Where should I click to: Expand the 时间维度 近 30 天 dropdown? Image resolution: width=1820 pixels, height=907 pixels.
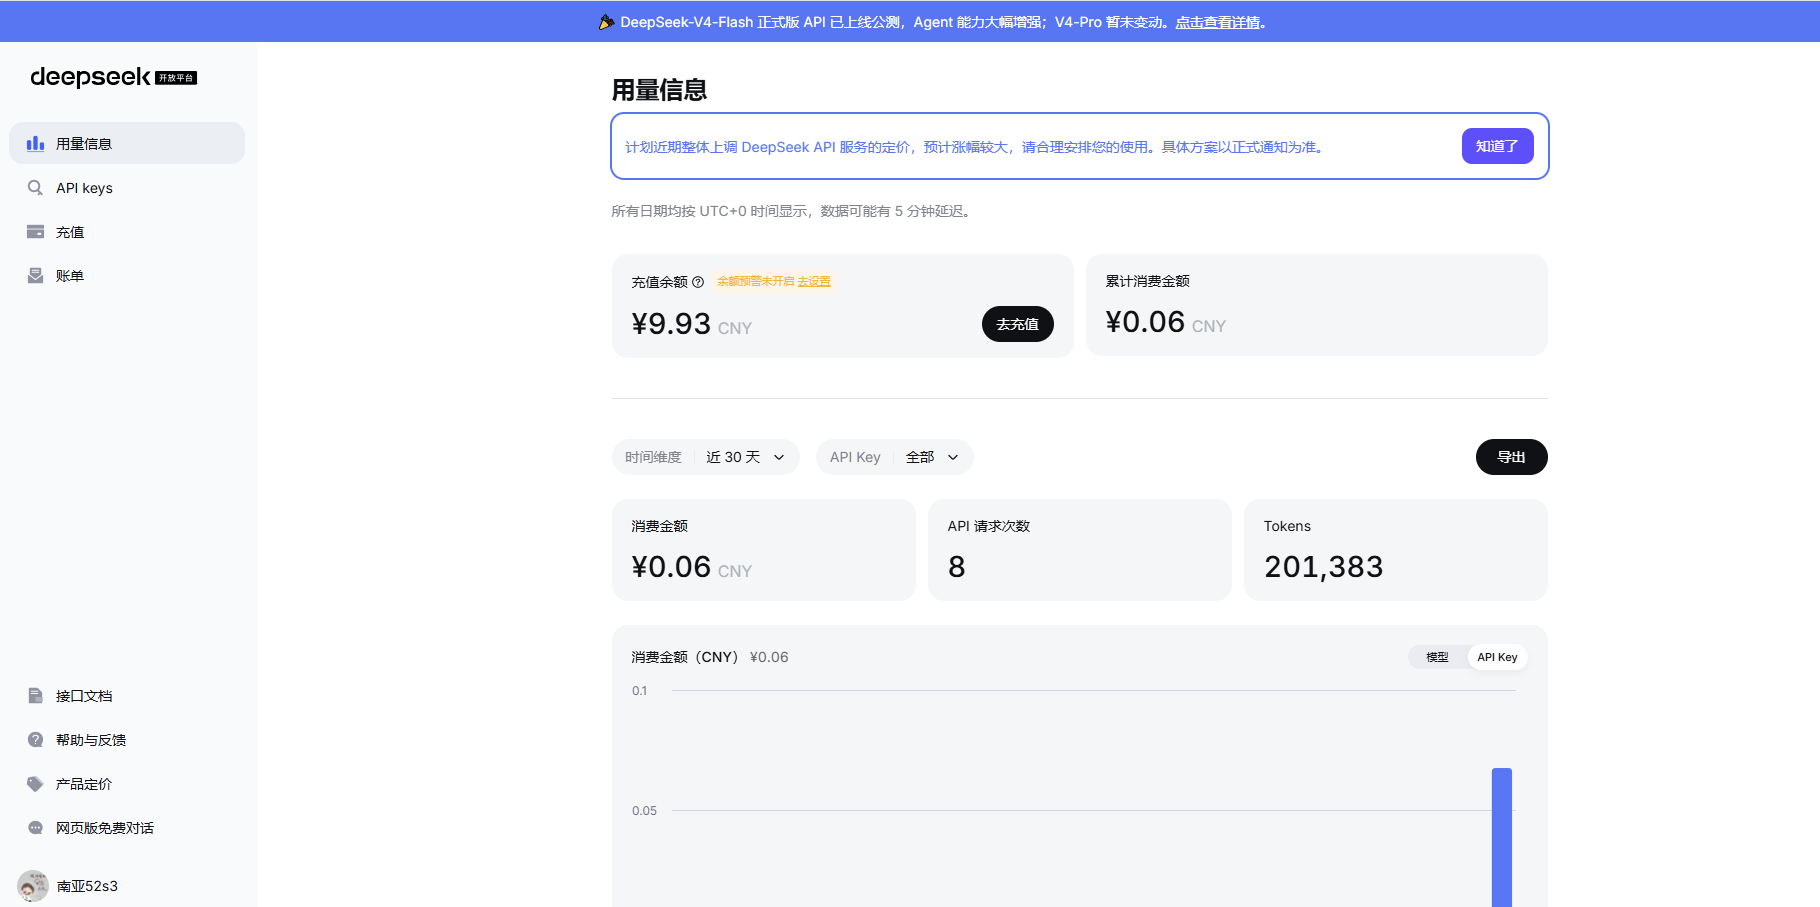tap(706, 457)
